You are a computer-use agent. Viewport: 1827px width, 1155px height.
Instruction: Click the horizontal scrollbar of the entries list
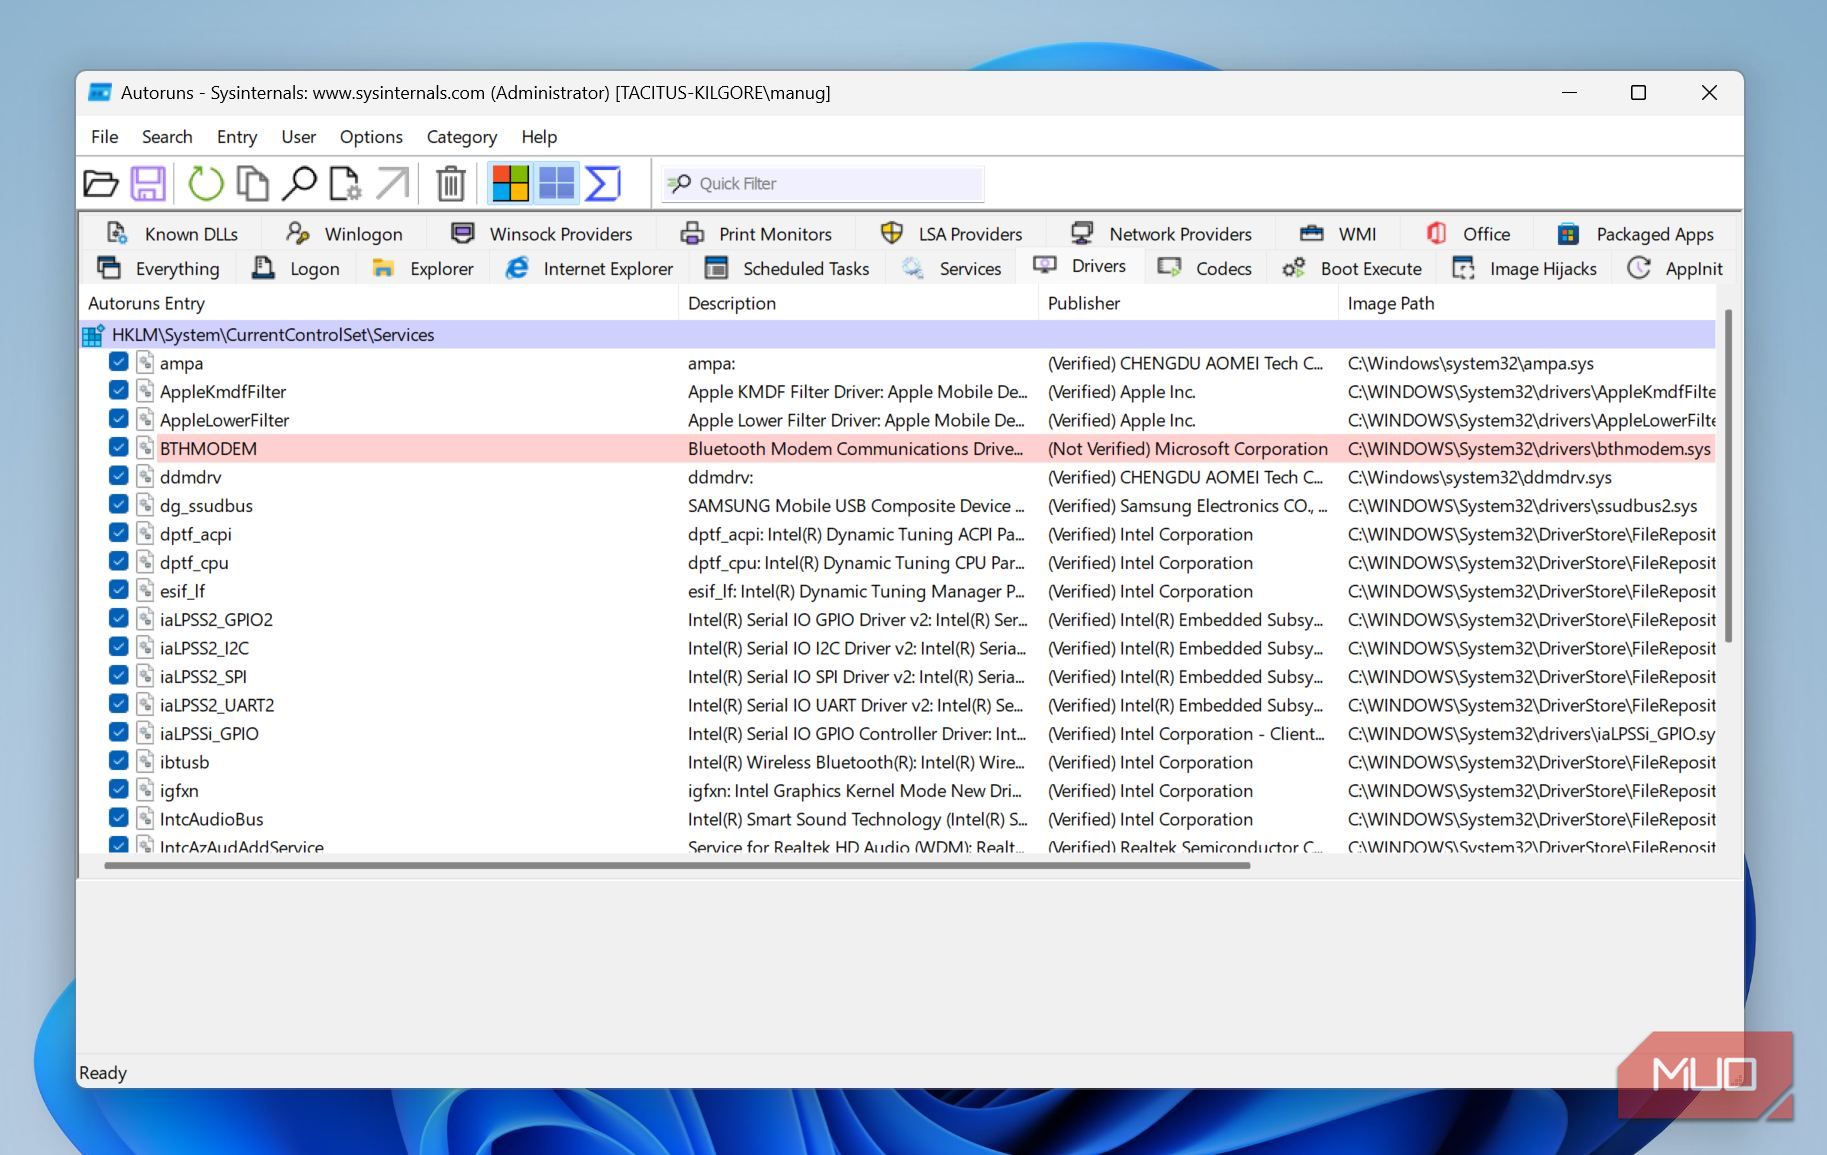tap(677, 865)
